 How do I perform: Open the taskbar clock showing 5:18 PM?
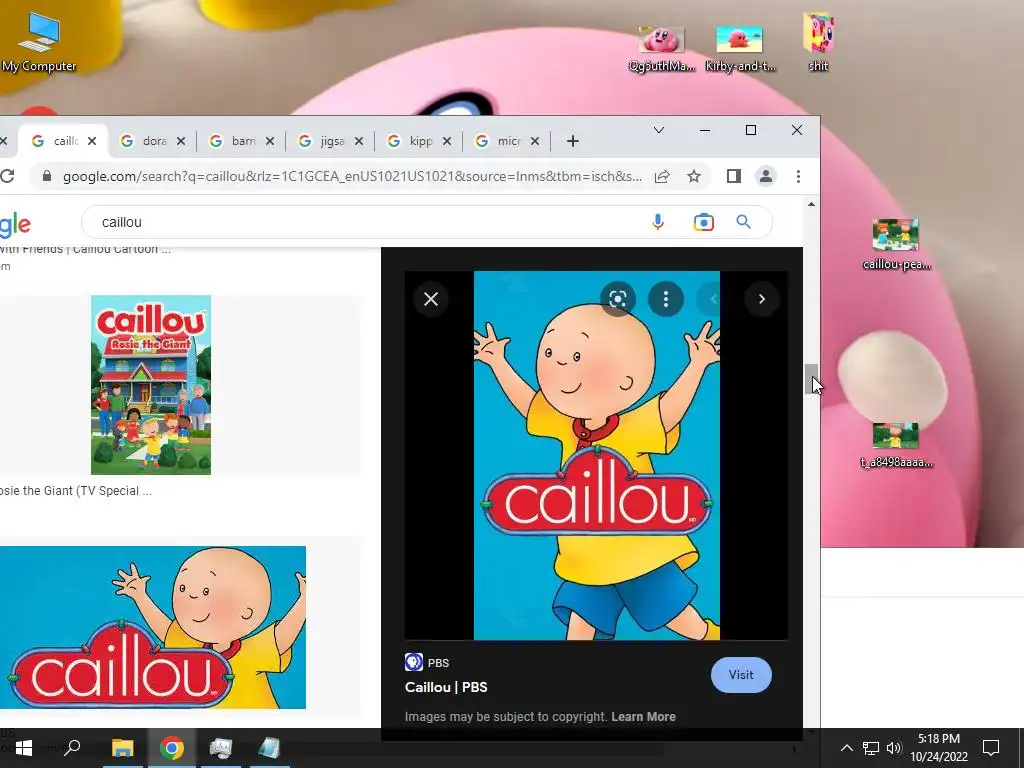pos(939,748)
